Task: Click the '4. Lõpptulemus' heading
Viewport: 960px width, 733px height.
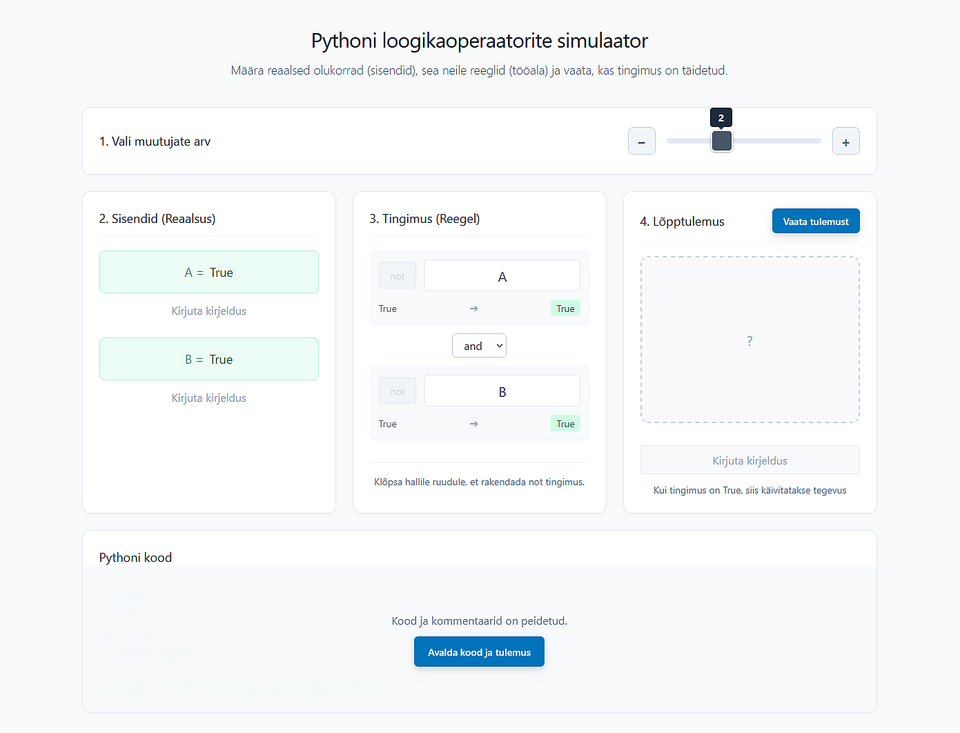Action: click(x=682, y=222)
